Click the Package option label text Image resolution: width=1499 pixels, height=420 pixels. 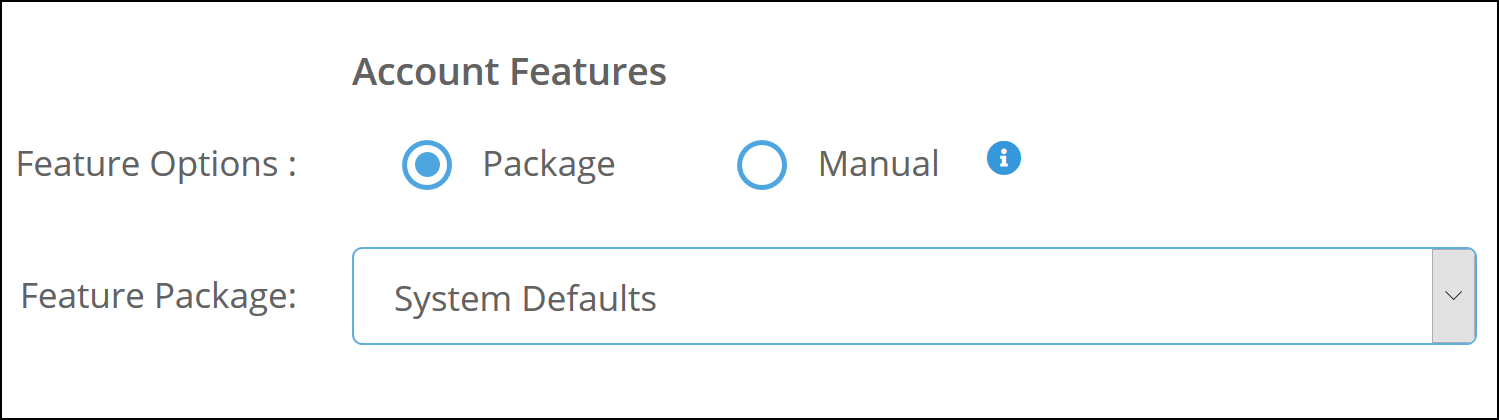click(548, 164)
